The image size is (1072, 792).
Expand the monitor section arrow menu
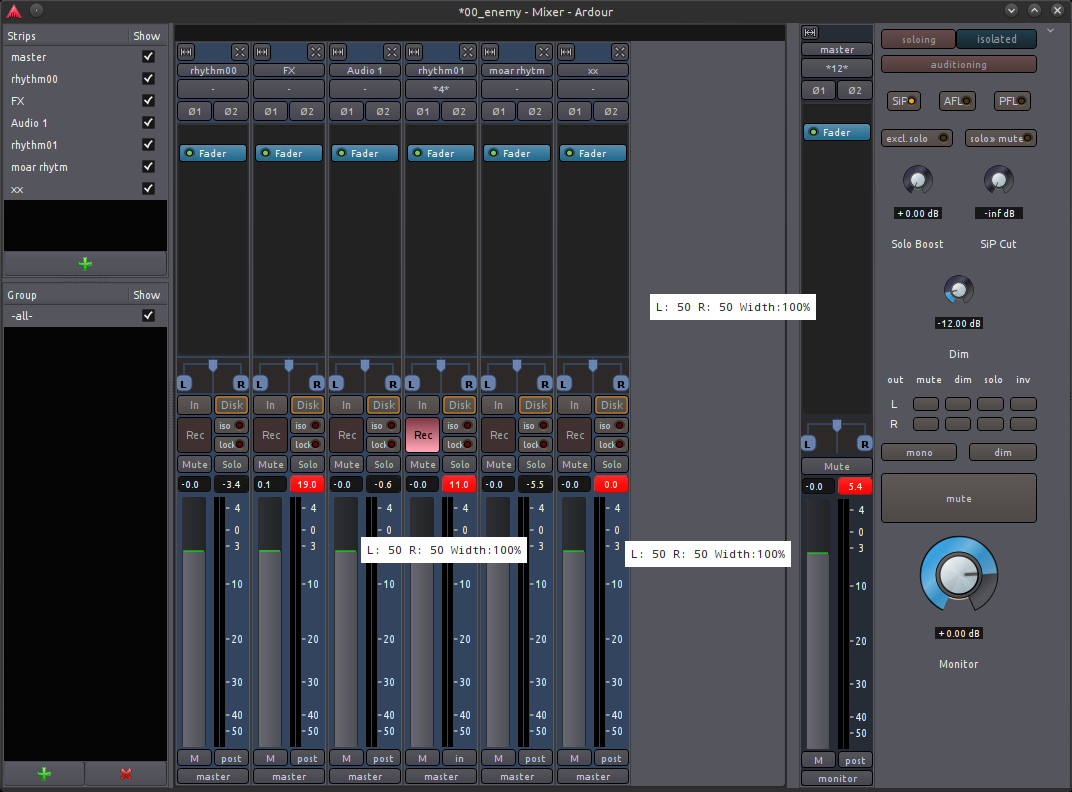click(x=1050, y=31)
